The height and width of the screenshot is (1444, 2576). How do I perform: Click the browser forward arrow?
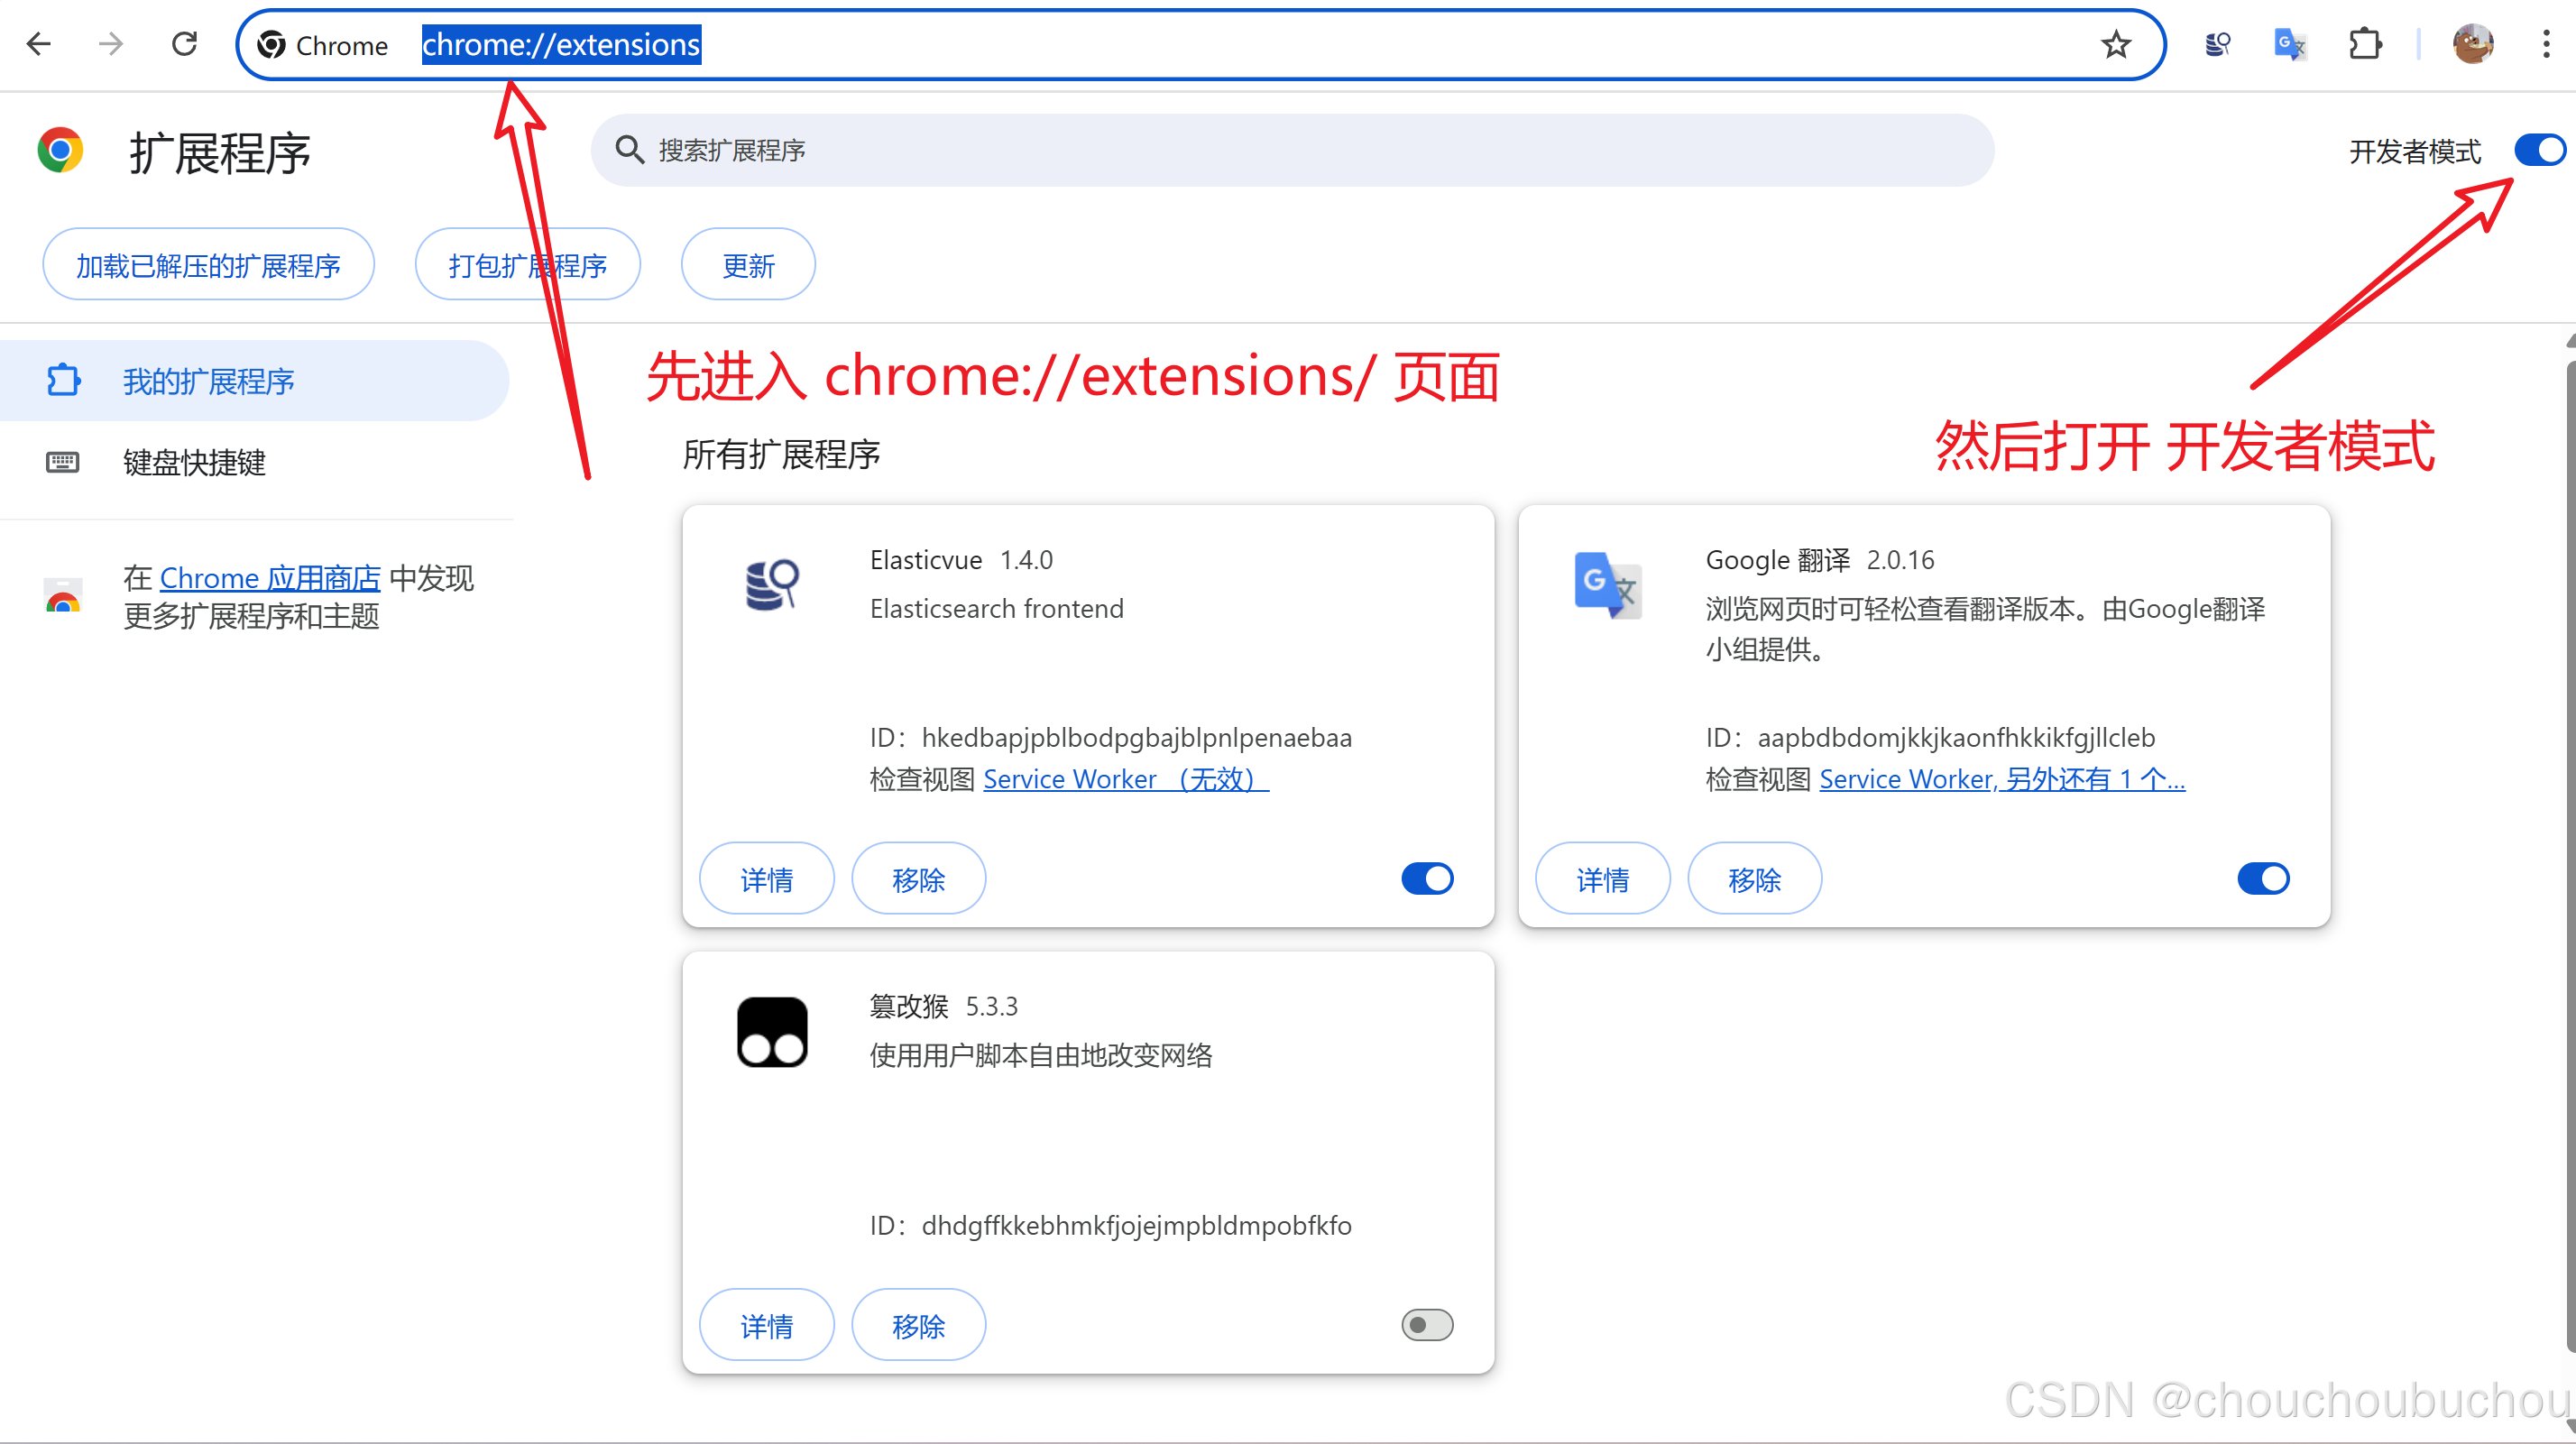click(x=111, y=44)
